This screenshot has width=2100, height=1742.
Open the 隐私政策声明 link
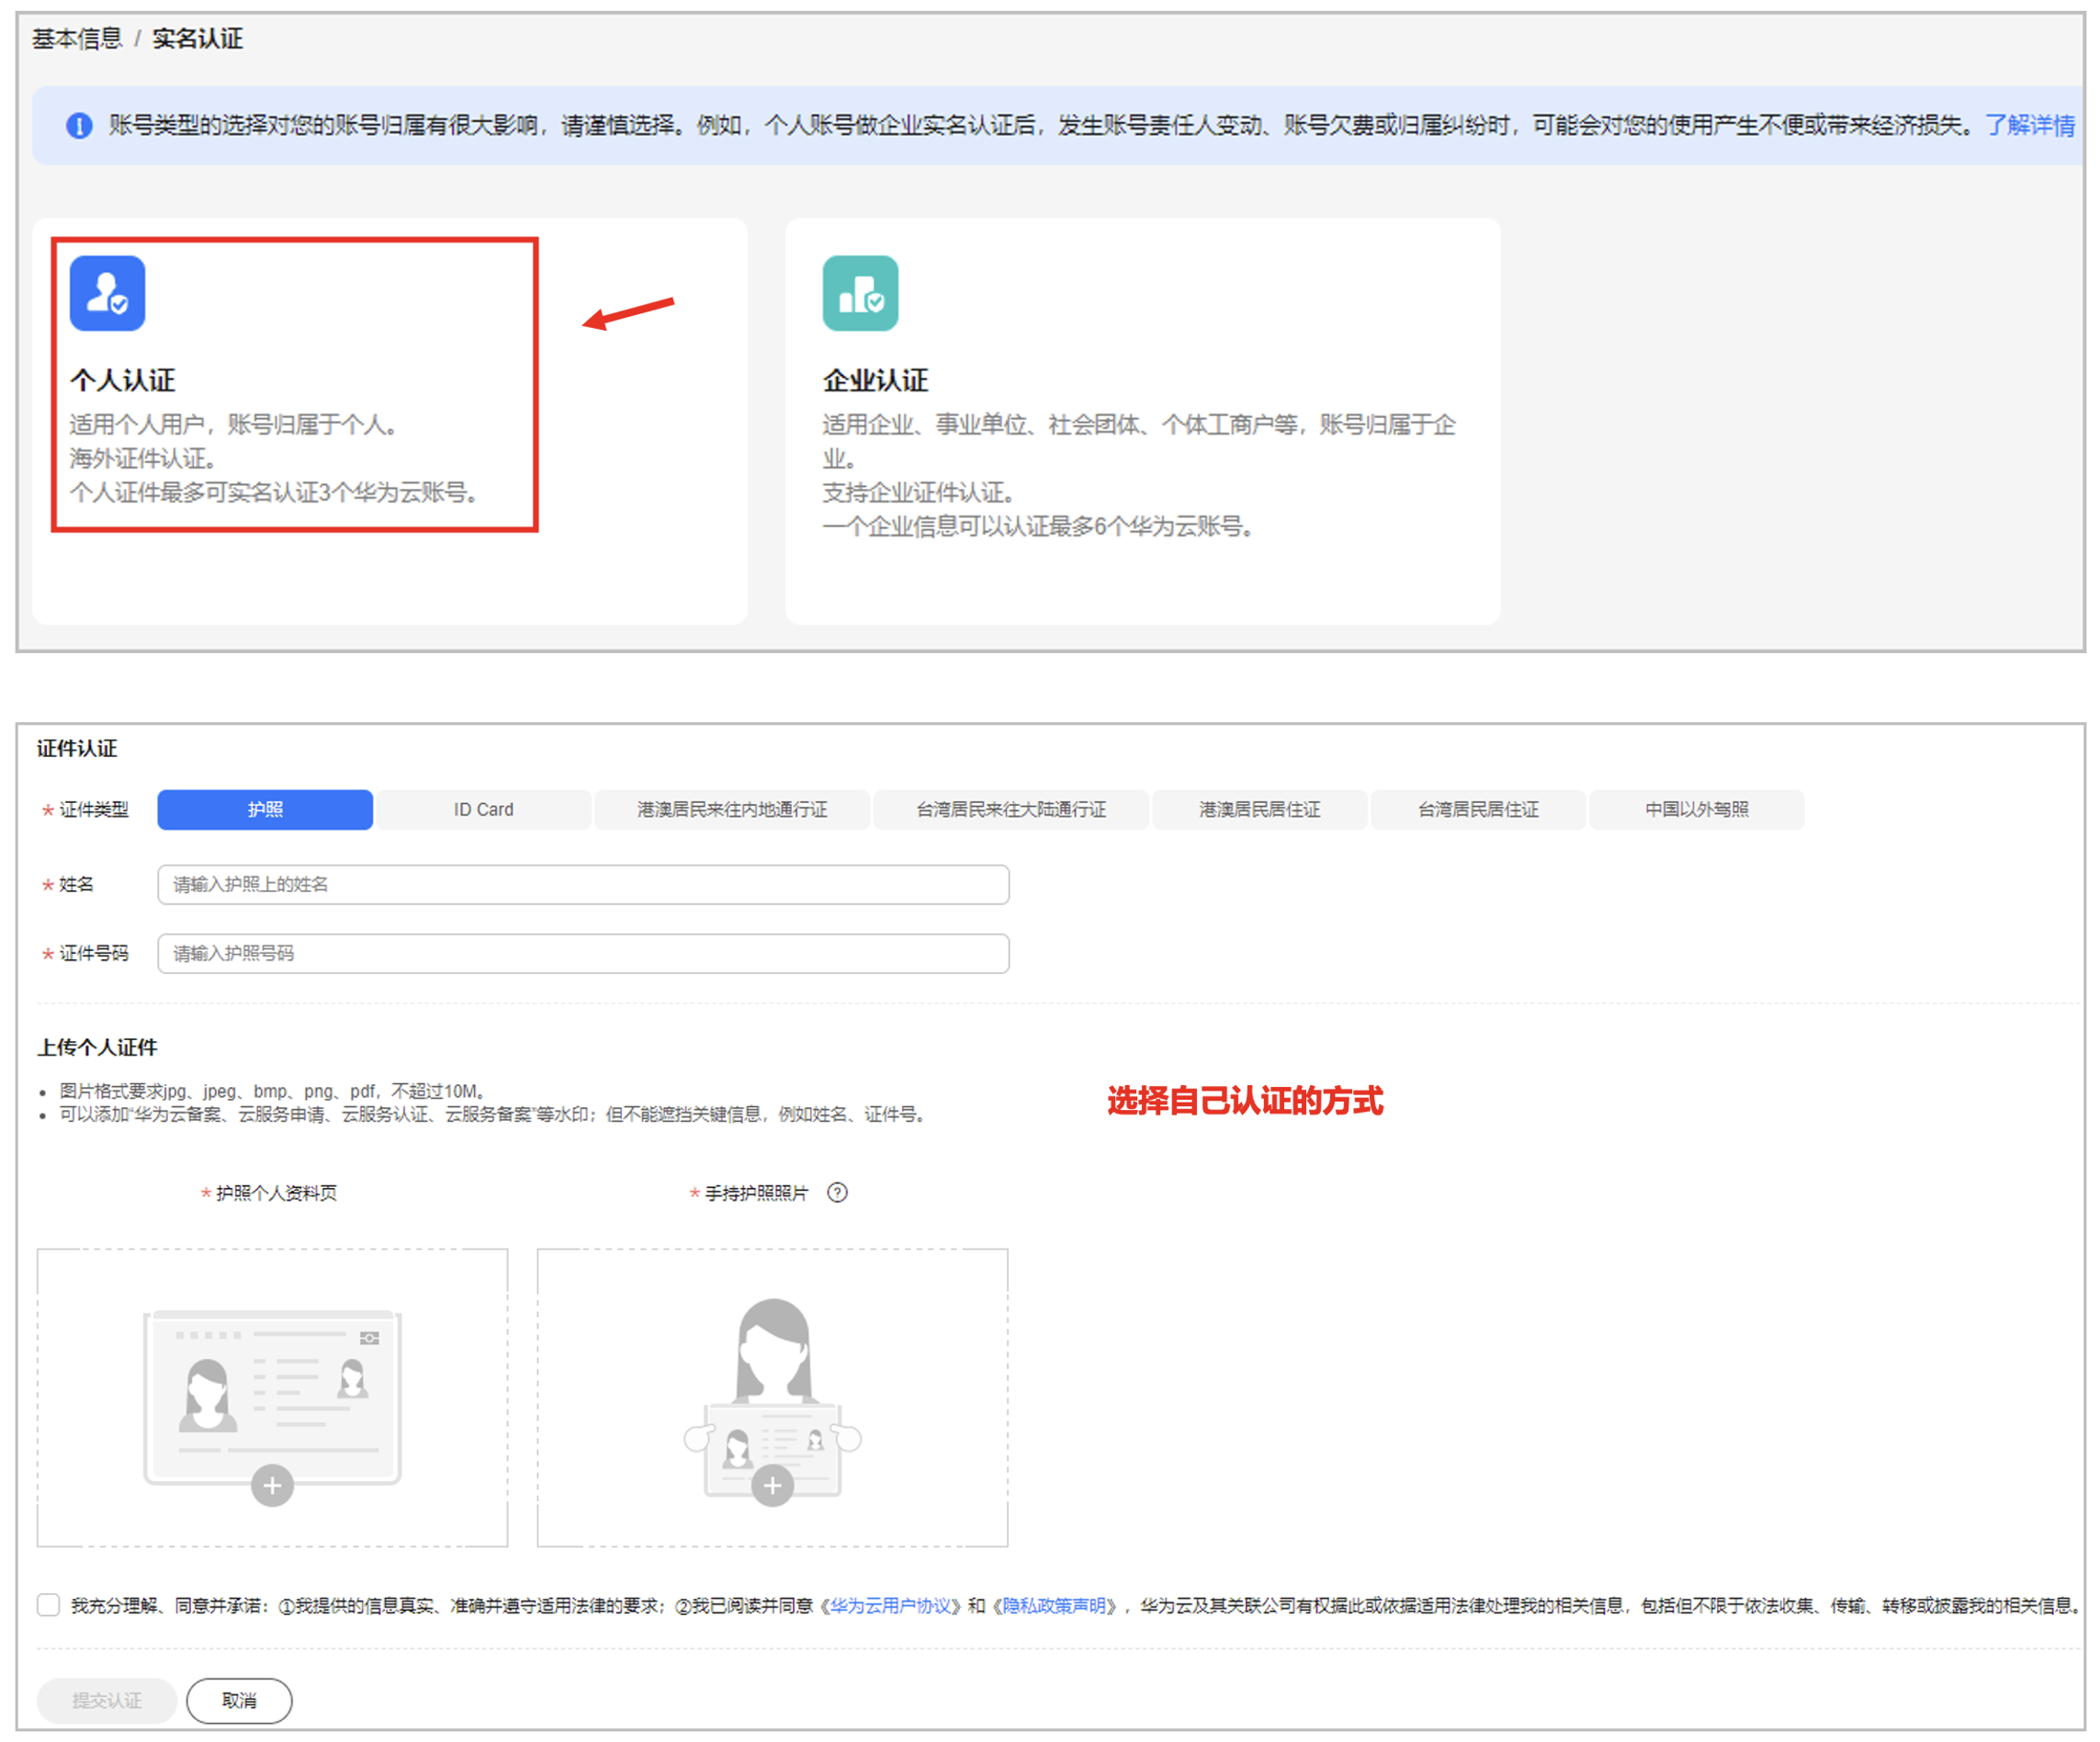coord(1053,1605)
